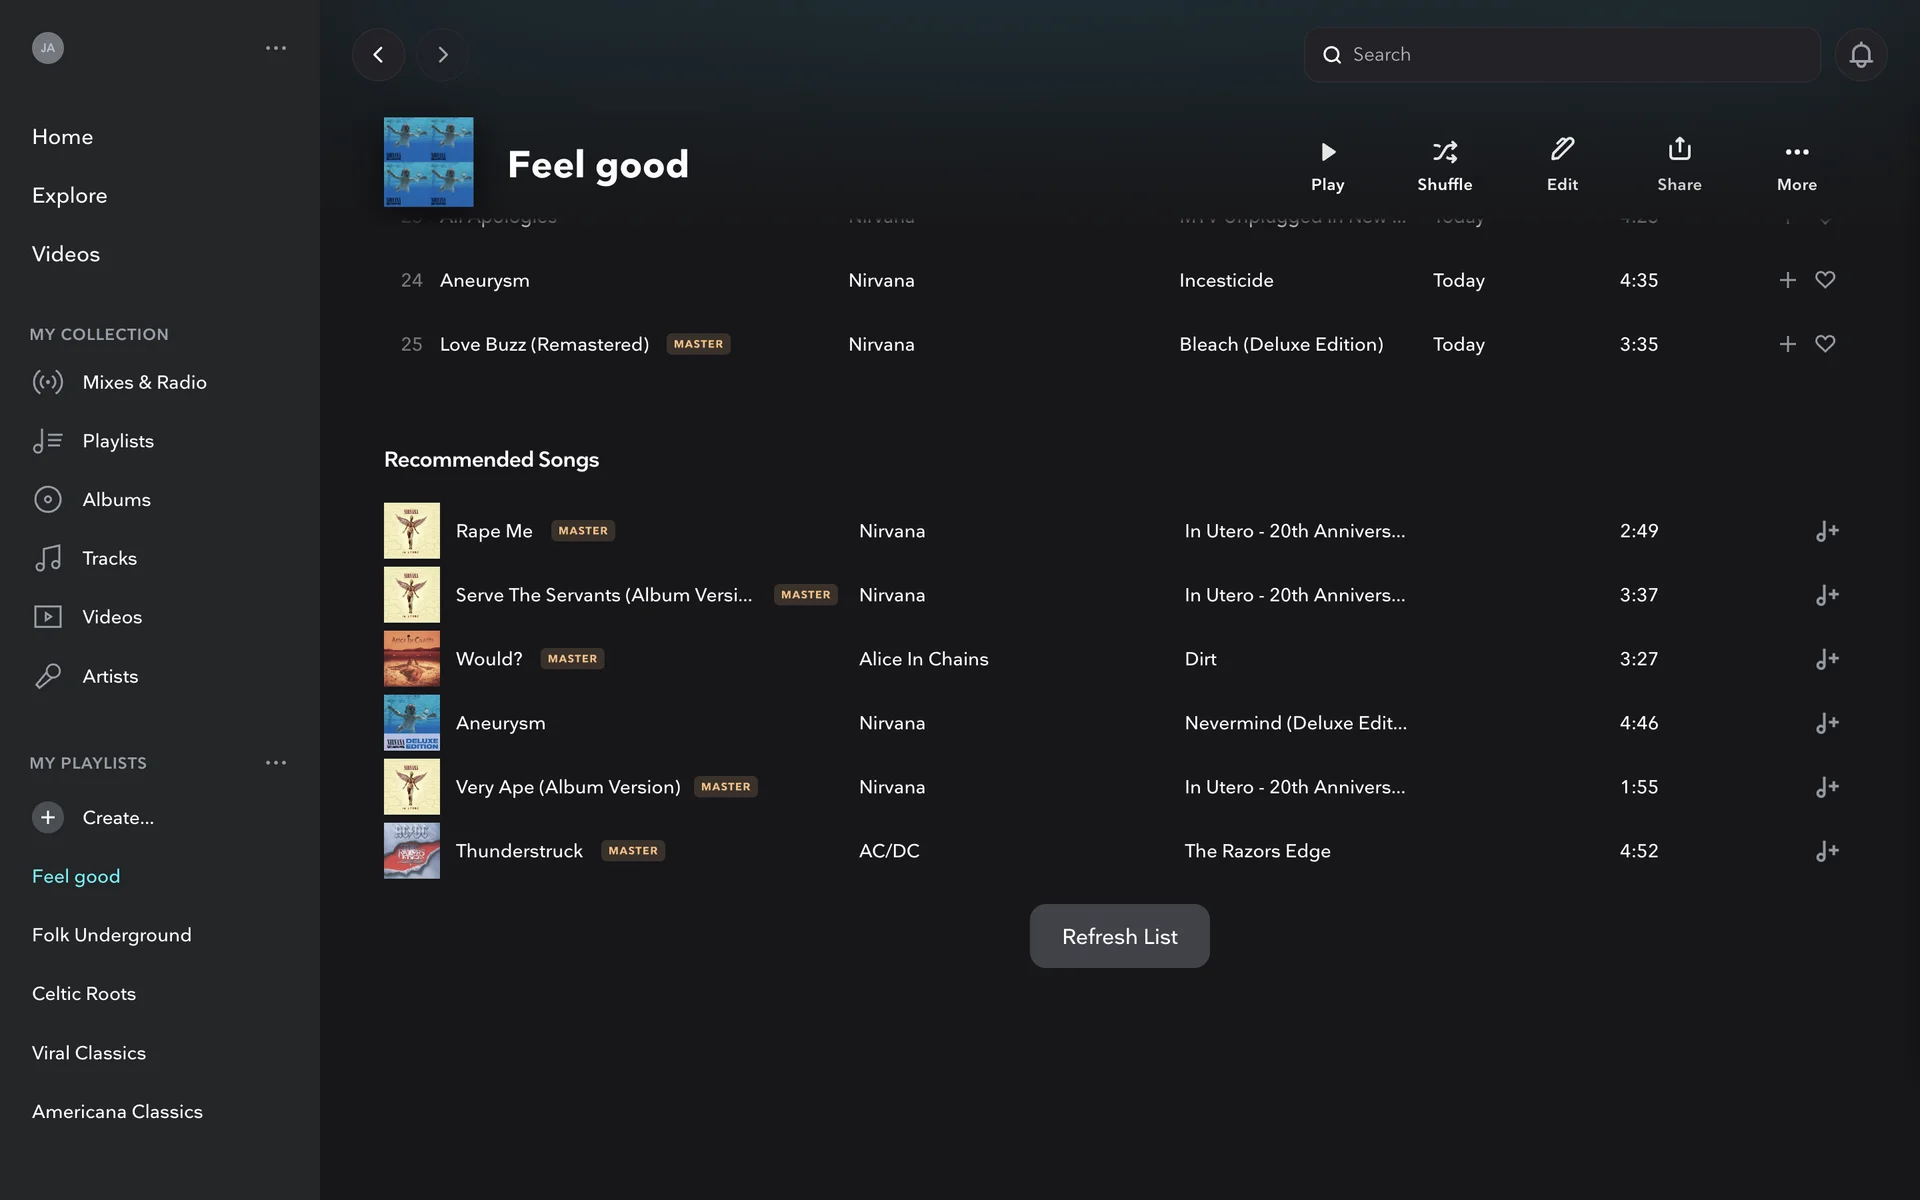Click the Edit pencil icon

(1562, 151)
